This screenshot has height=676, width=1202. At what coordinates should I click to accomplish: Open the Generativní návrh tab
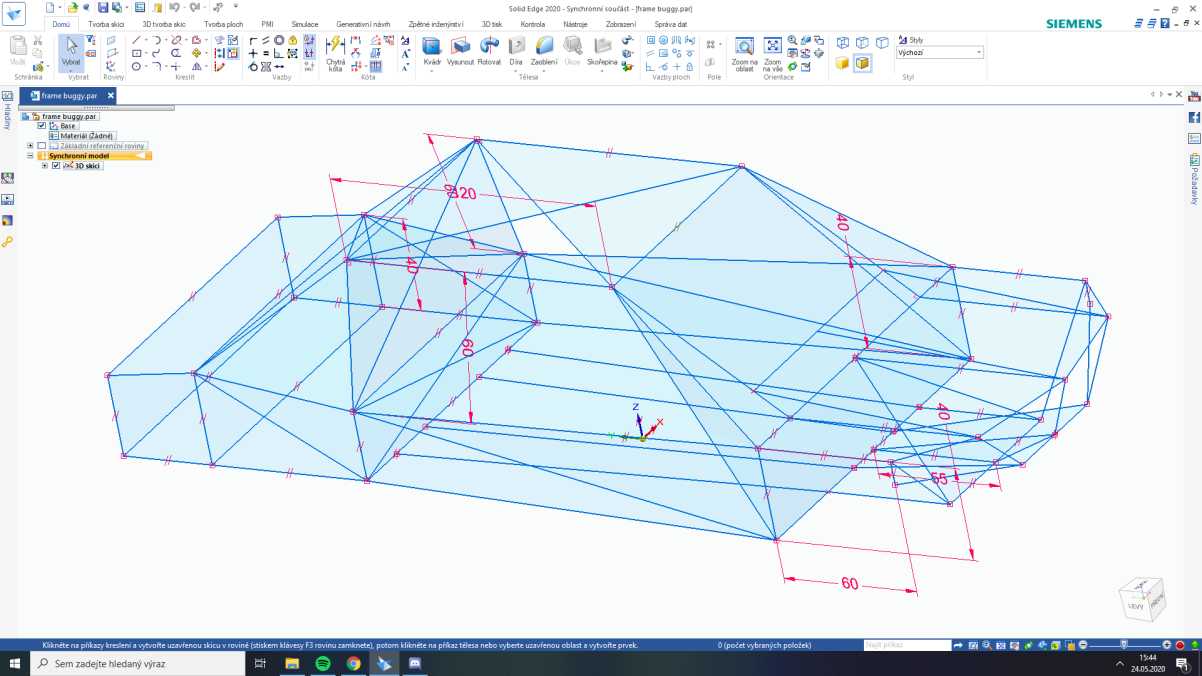363,23
